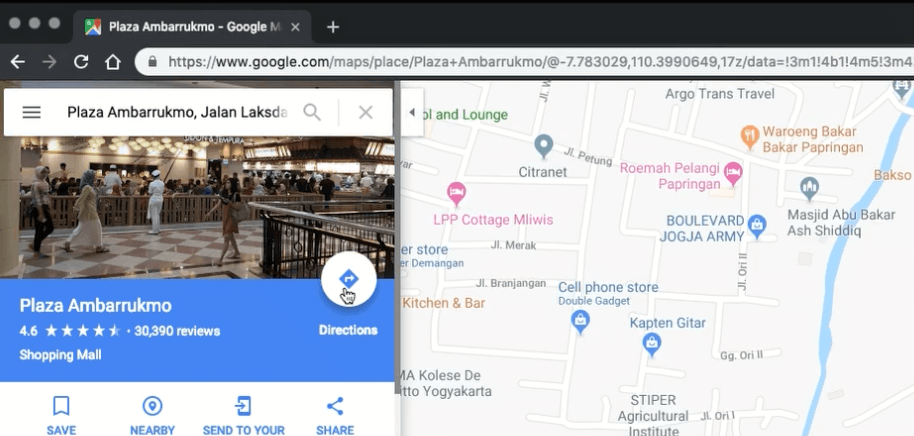Click the padlock site security icon
Image resolution: width=914 pixels, height=436 pixels.
click(x=152, y=62)
